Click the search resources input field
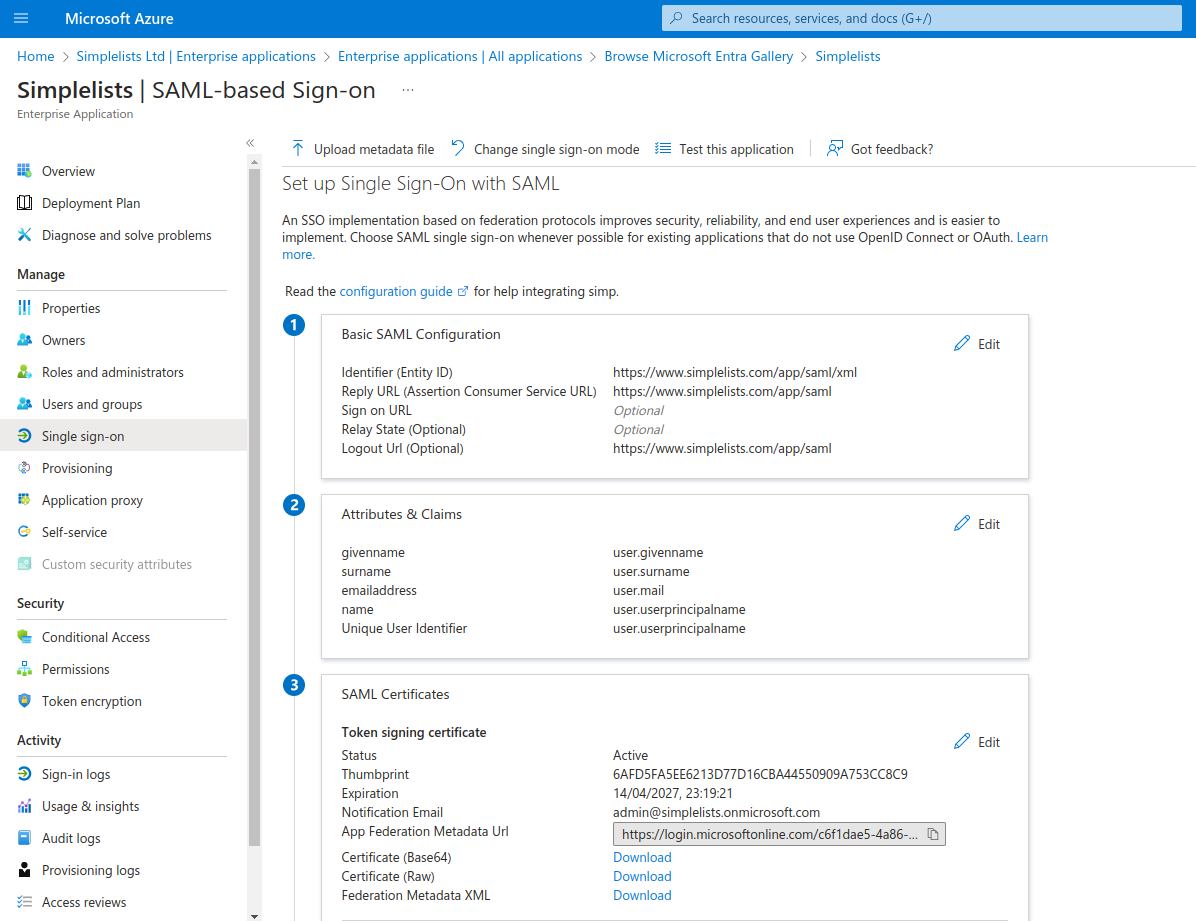This screenshot has height=921, width=1196. [x=921, y=18]
